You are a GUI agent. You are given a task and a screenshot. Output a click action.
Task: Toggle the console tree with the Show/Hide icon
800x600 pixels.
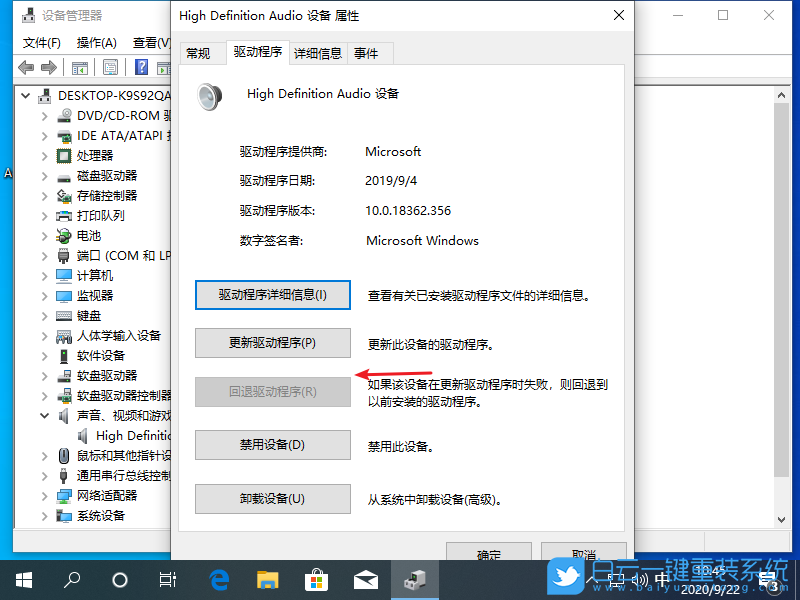point(81,67)
